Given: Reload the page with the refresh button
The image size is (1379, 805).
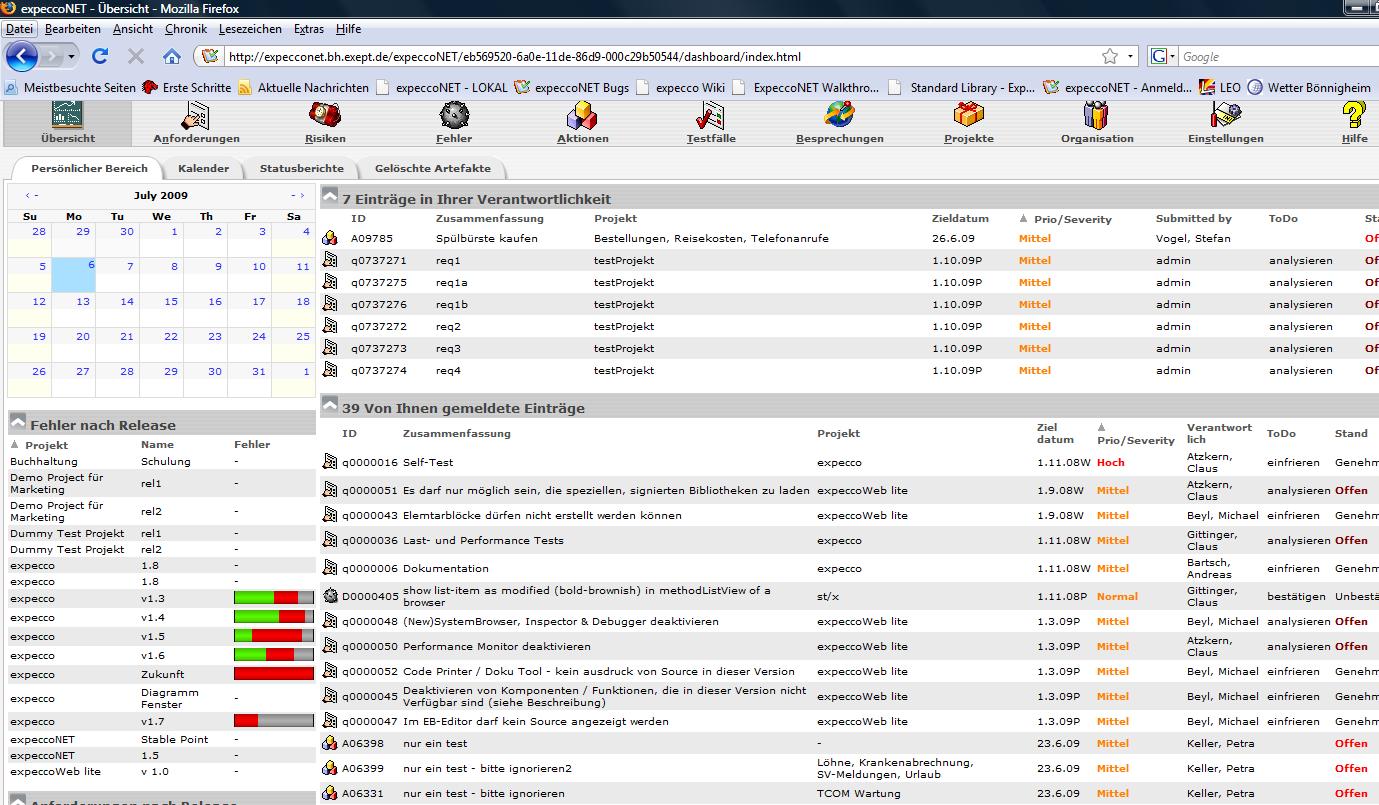Looking at the screenshot, I should coord(99,56).
